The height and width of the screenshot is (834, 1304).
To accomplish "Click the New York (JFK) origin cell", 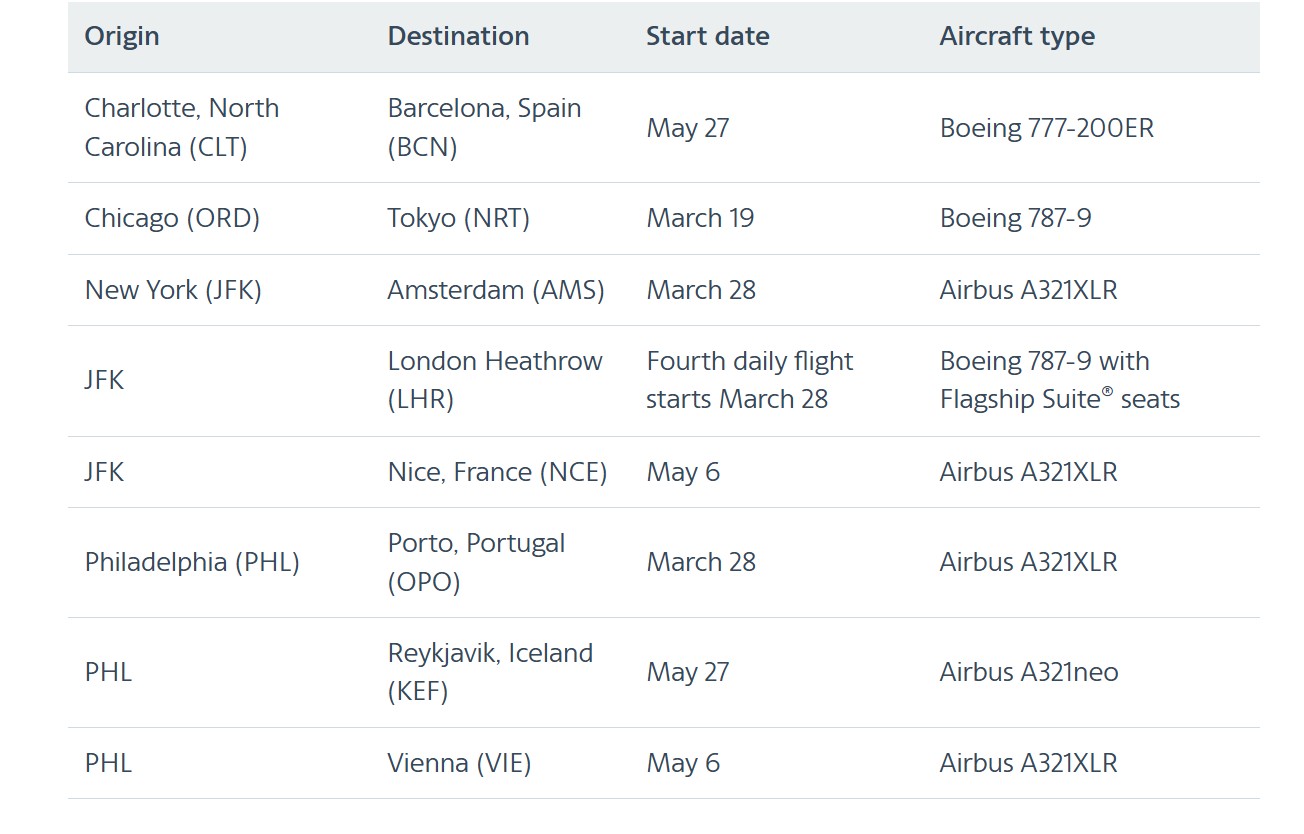I will tap(173, 290).
